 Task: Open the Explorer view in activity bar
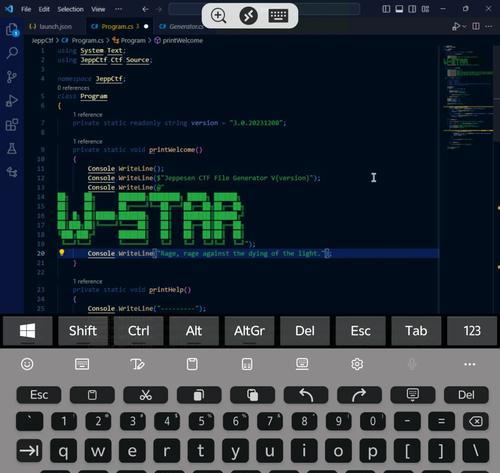tap(12, 30)
